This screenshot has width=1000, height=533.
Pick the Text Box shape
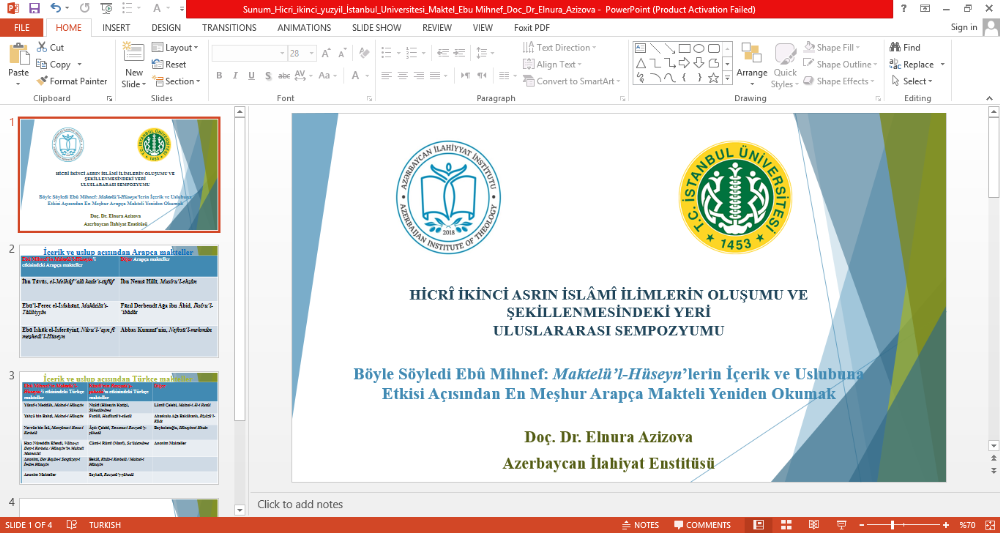[640, 48]
